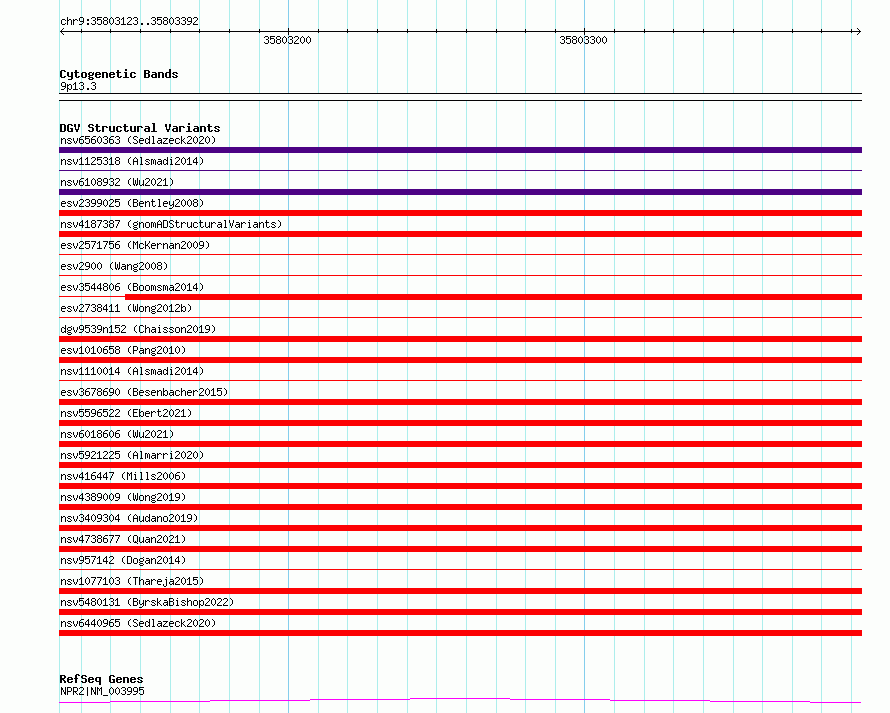Click the right scroll arrow on the ruler
The image size is (890, 713).
[x=858, y=32]
